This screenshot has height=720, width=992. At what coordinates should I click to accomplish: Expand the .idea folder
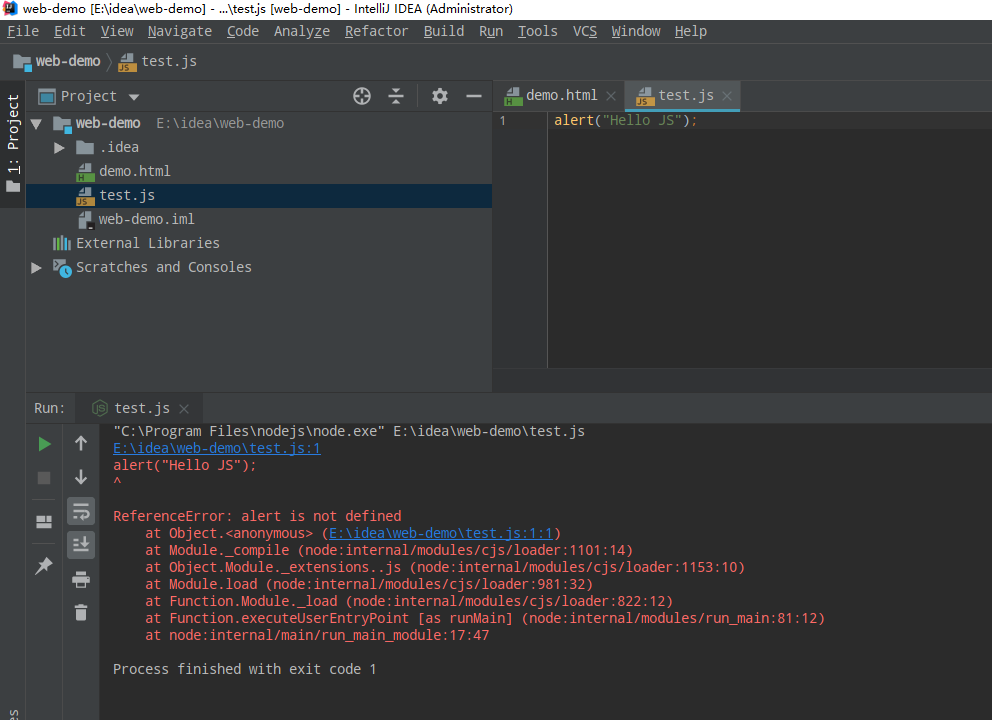point(59,147)
